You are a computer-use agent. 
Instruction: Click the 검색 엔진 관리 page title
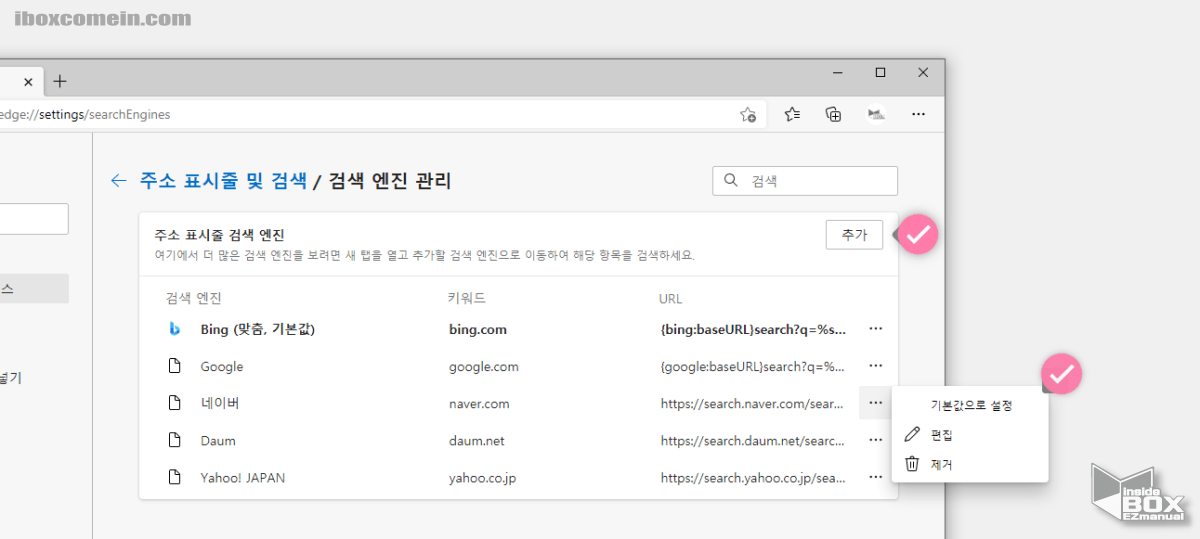[x=390, y=181]
